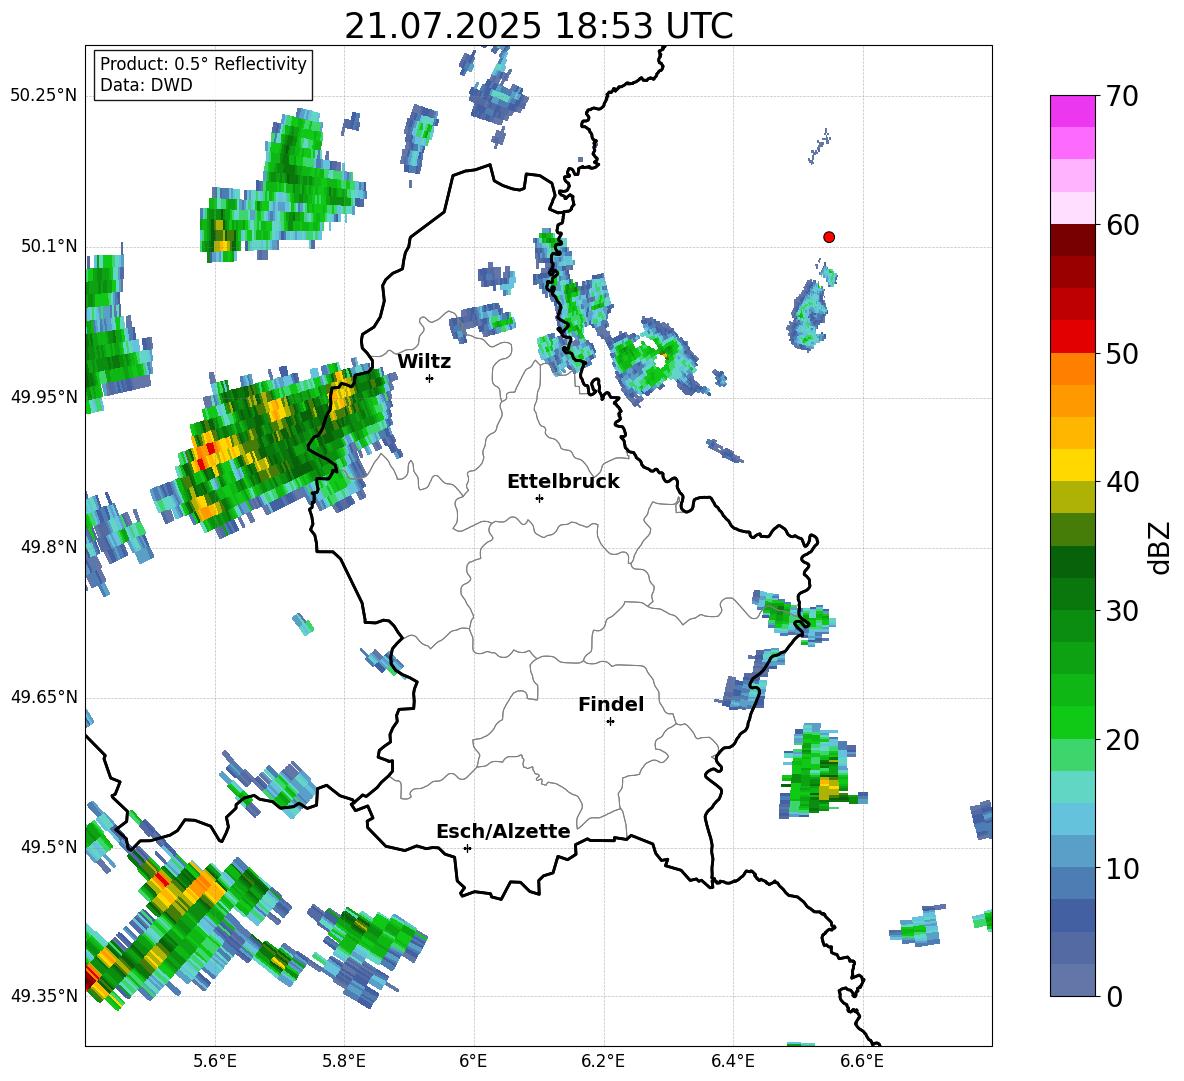
Task: Click the bottom grey-blue swatch at 0
Action: (1072, 981)
